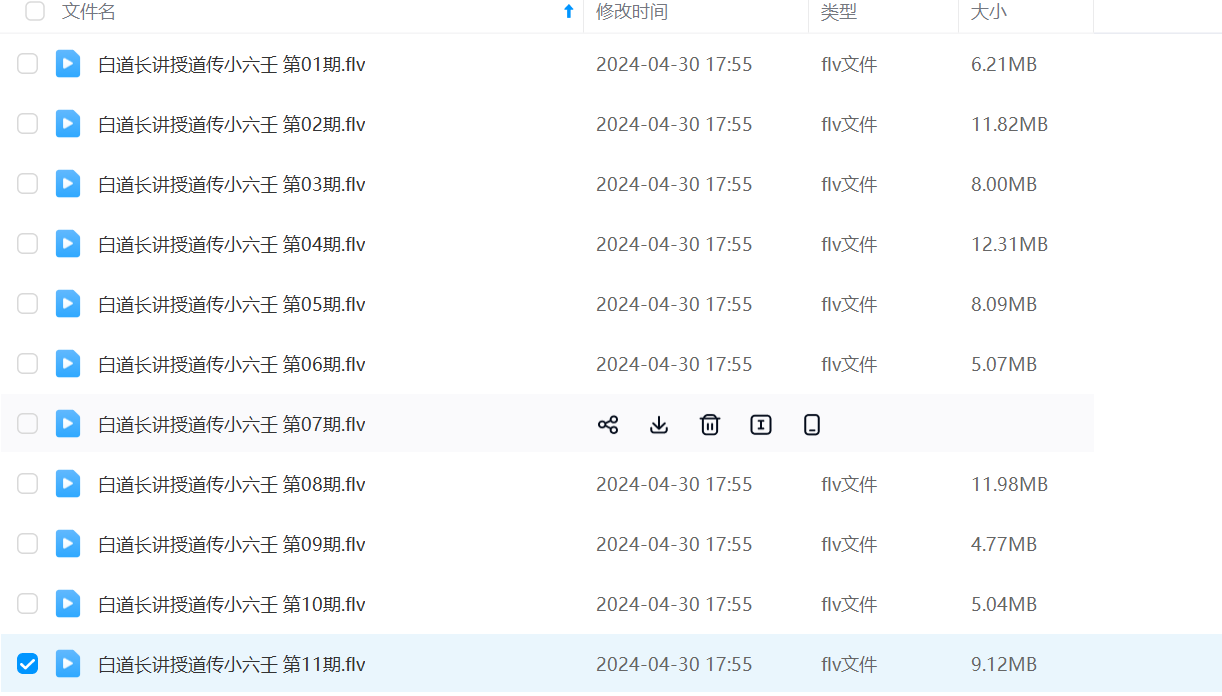Click the mobile device icon in 第07期 row
The image size is (1222, 696).
(812, 425)
